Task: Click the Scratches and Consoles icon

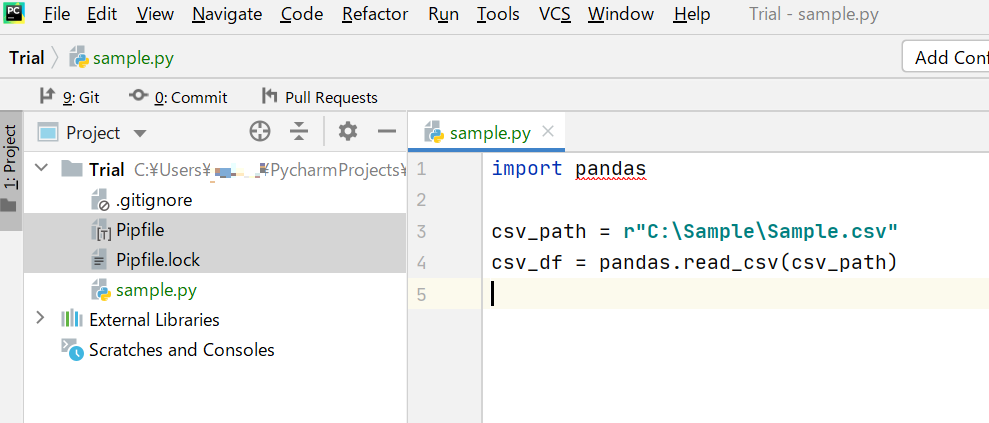Action: (x=72, y=349)
